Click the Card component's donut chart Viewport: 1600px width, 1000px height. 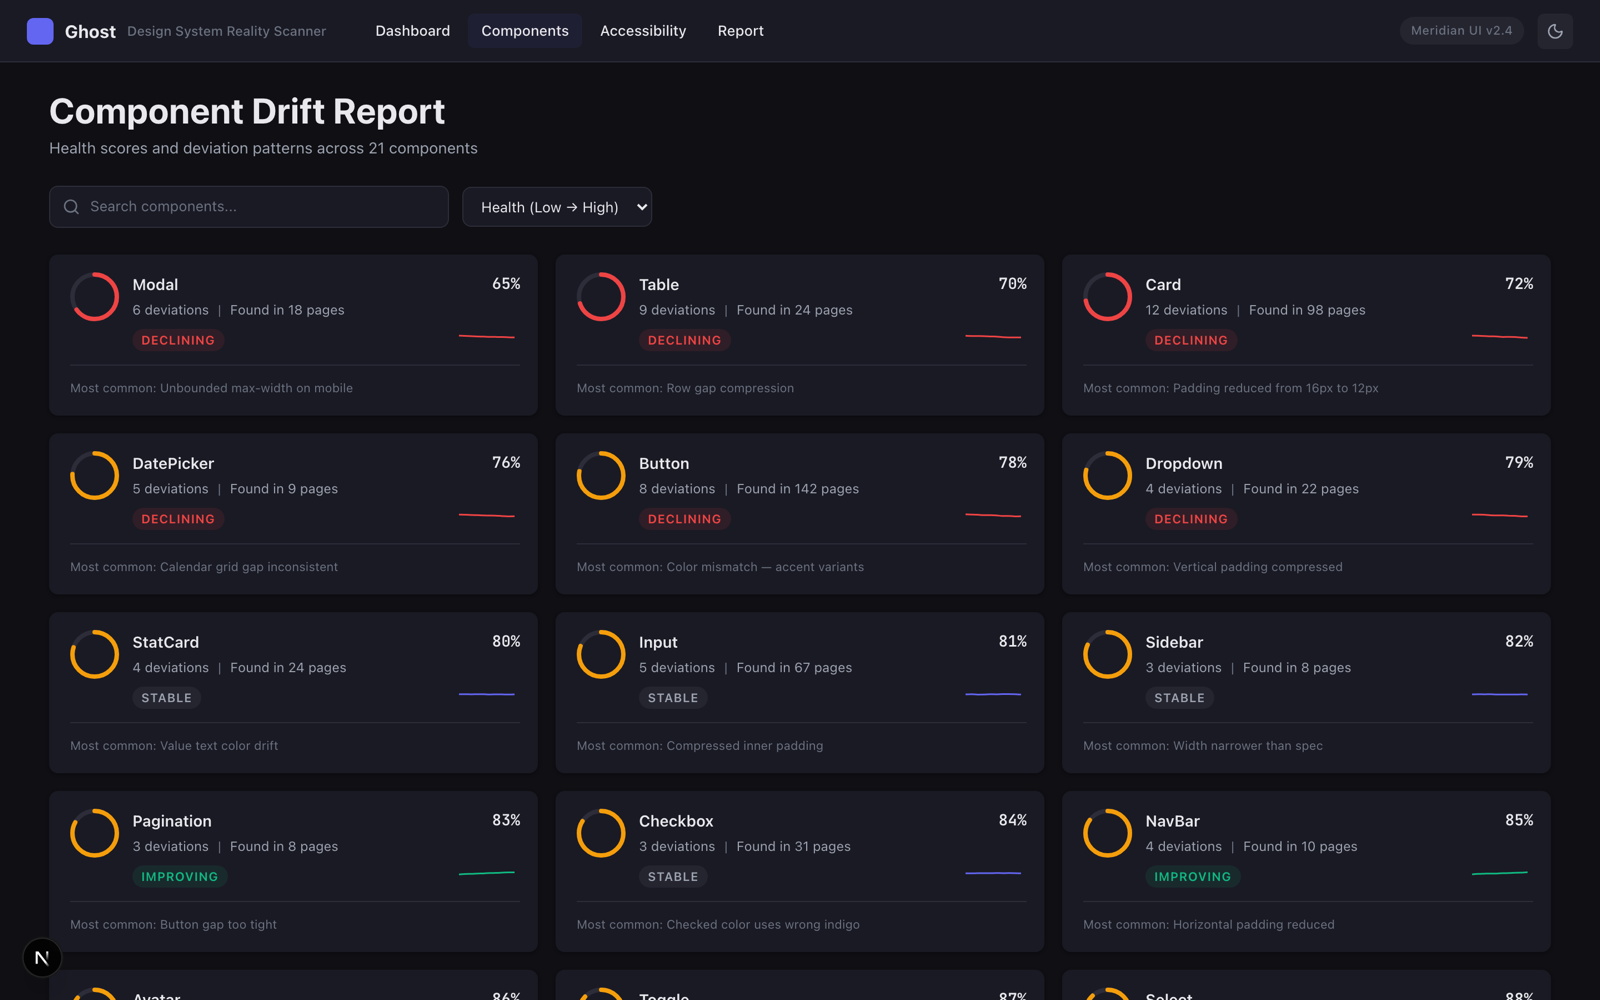pos(1107,296)
